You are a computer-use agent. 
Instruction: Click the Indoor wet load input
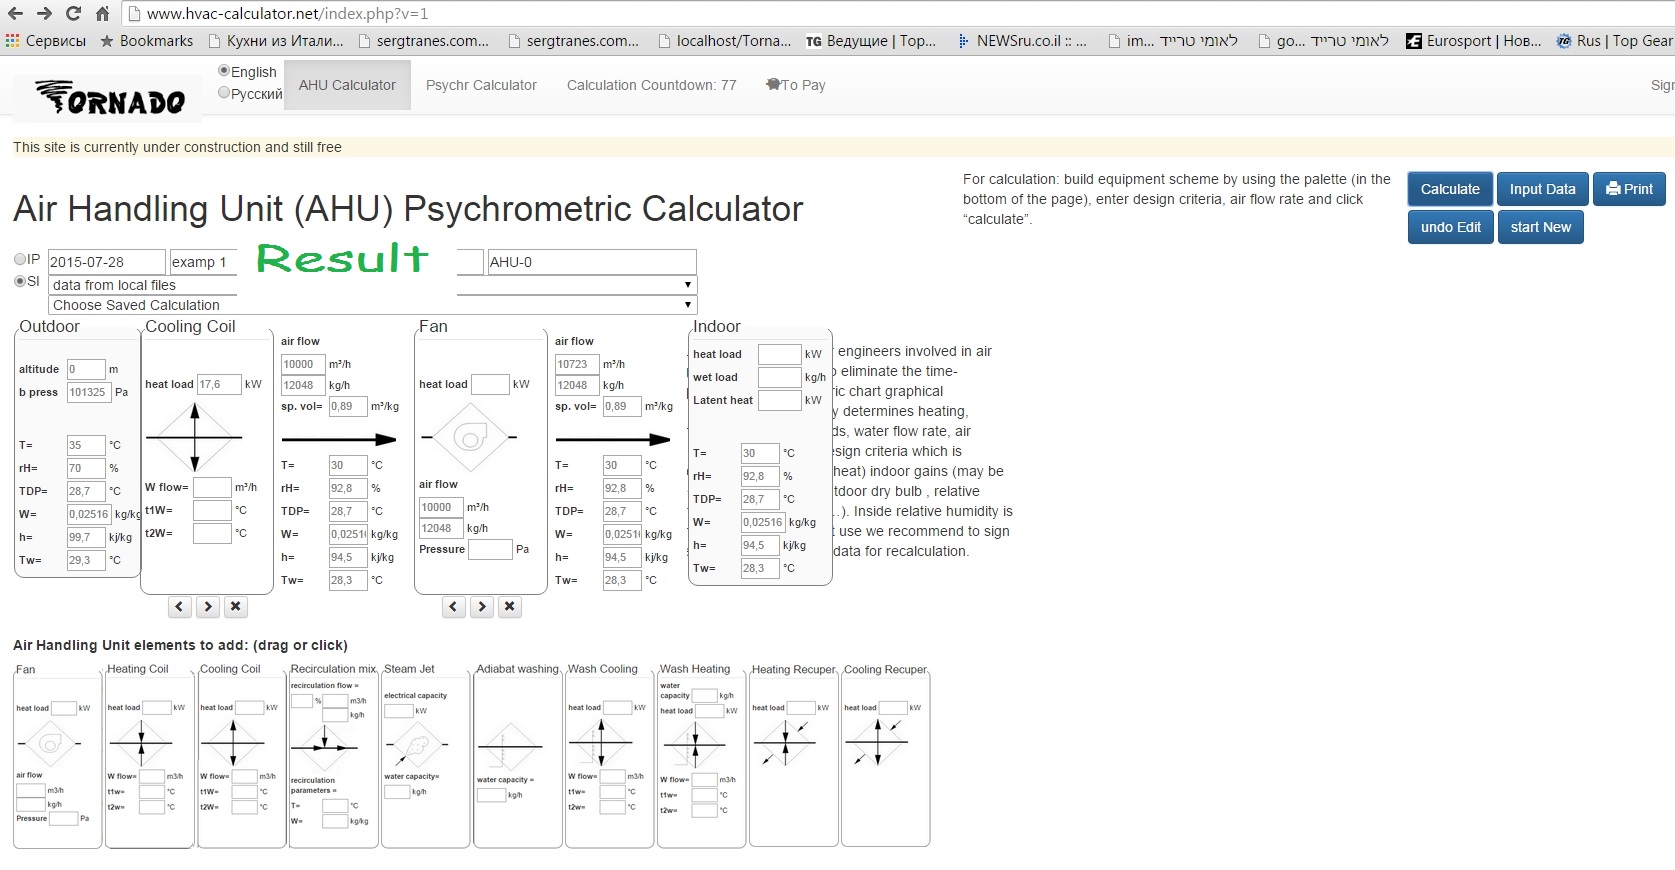[779, 377]
